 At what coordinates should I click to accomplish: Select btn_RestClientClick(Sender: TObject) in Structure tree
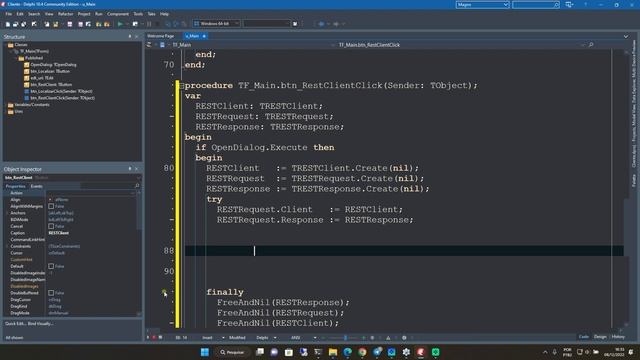coord(62,98)
